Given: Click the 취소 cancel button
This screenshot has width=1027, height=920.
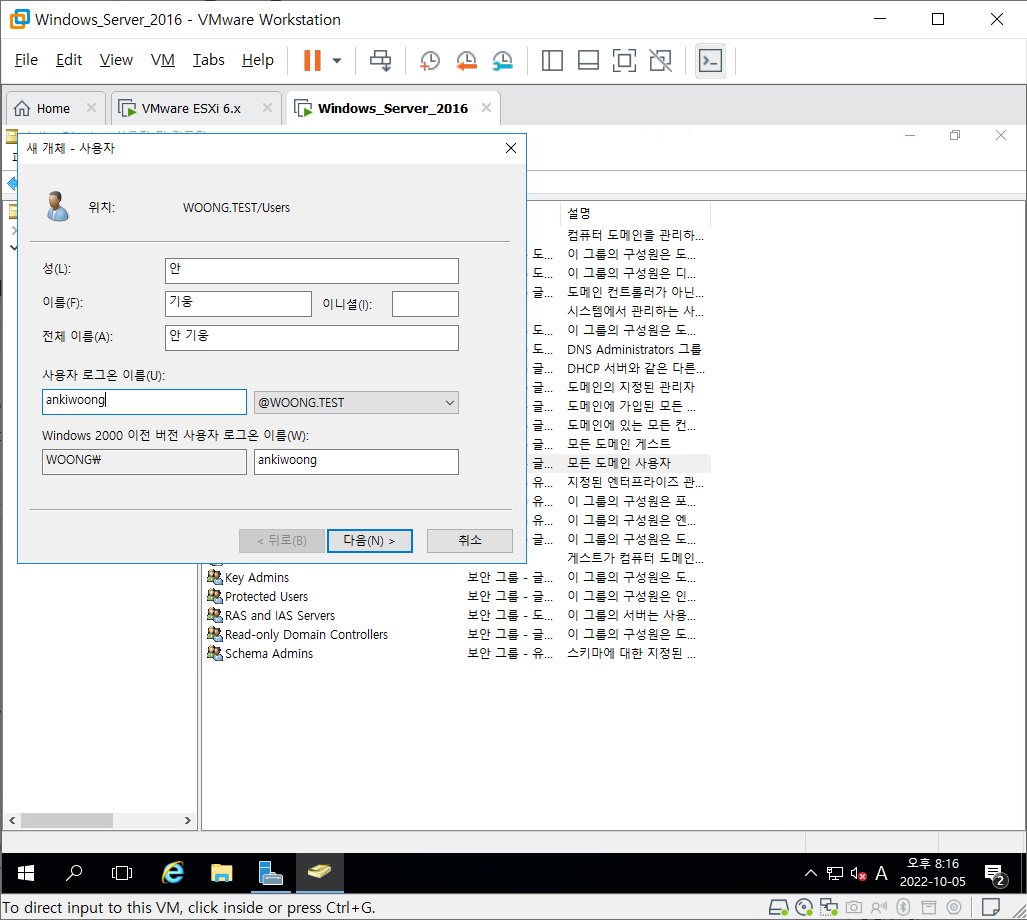Looking at the screenshot, I should [x=470, y=541].
